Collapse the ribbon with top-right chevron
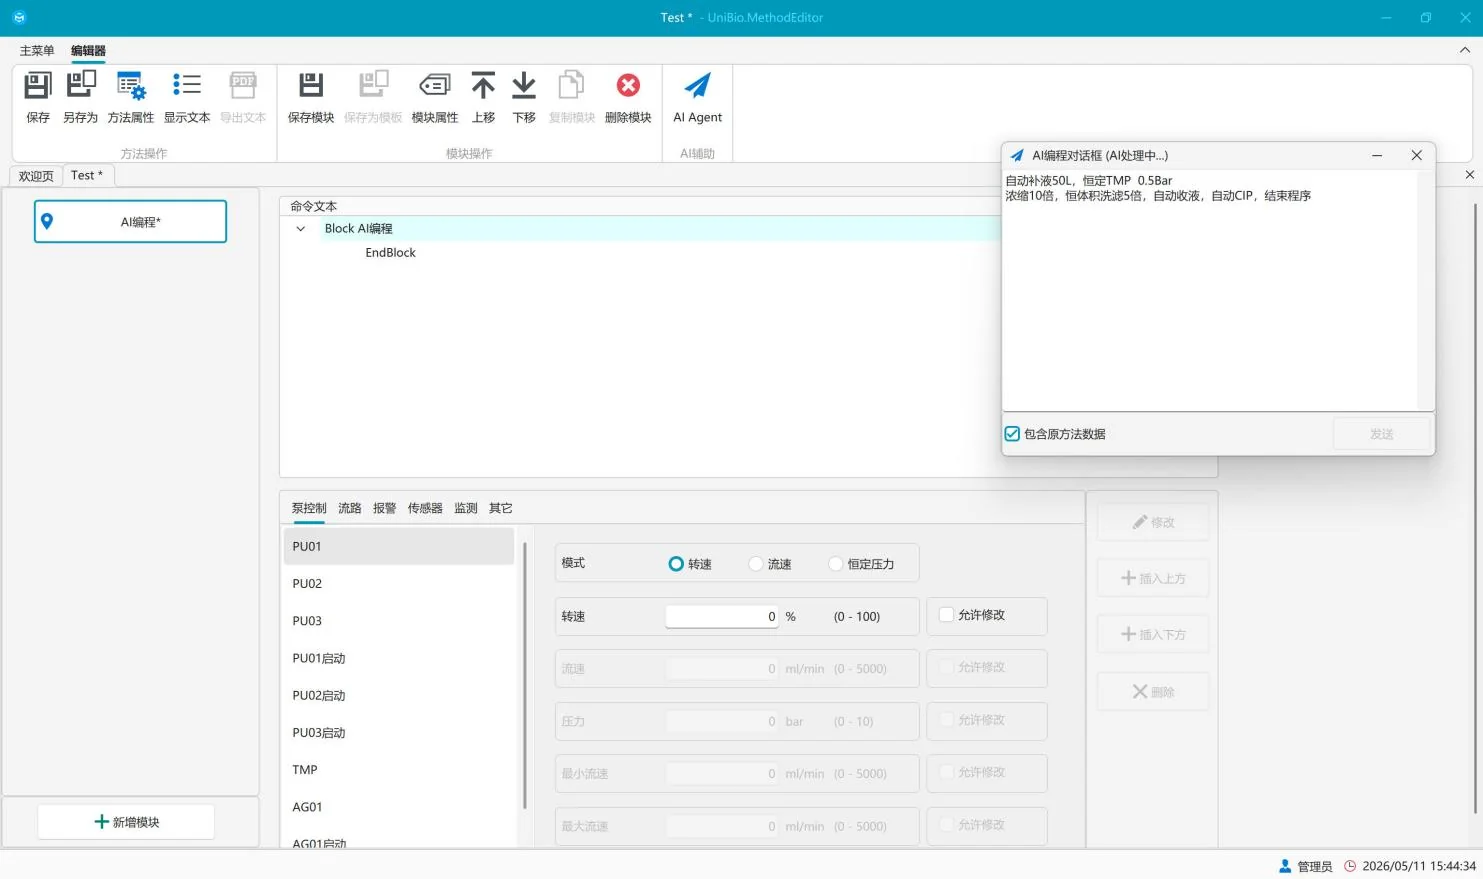The width and height of the screenshot is (1483, 879). [x=1465, y=50]
